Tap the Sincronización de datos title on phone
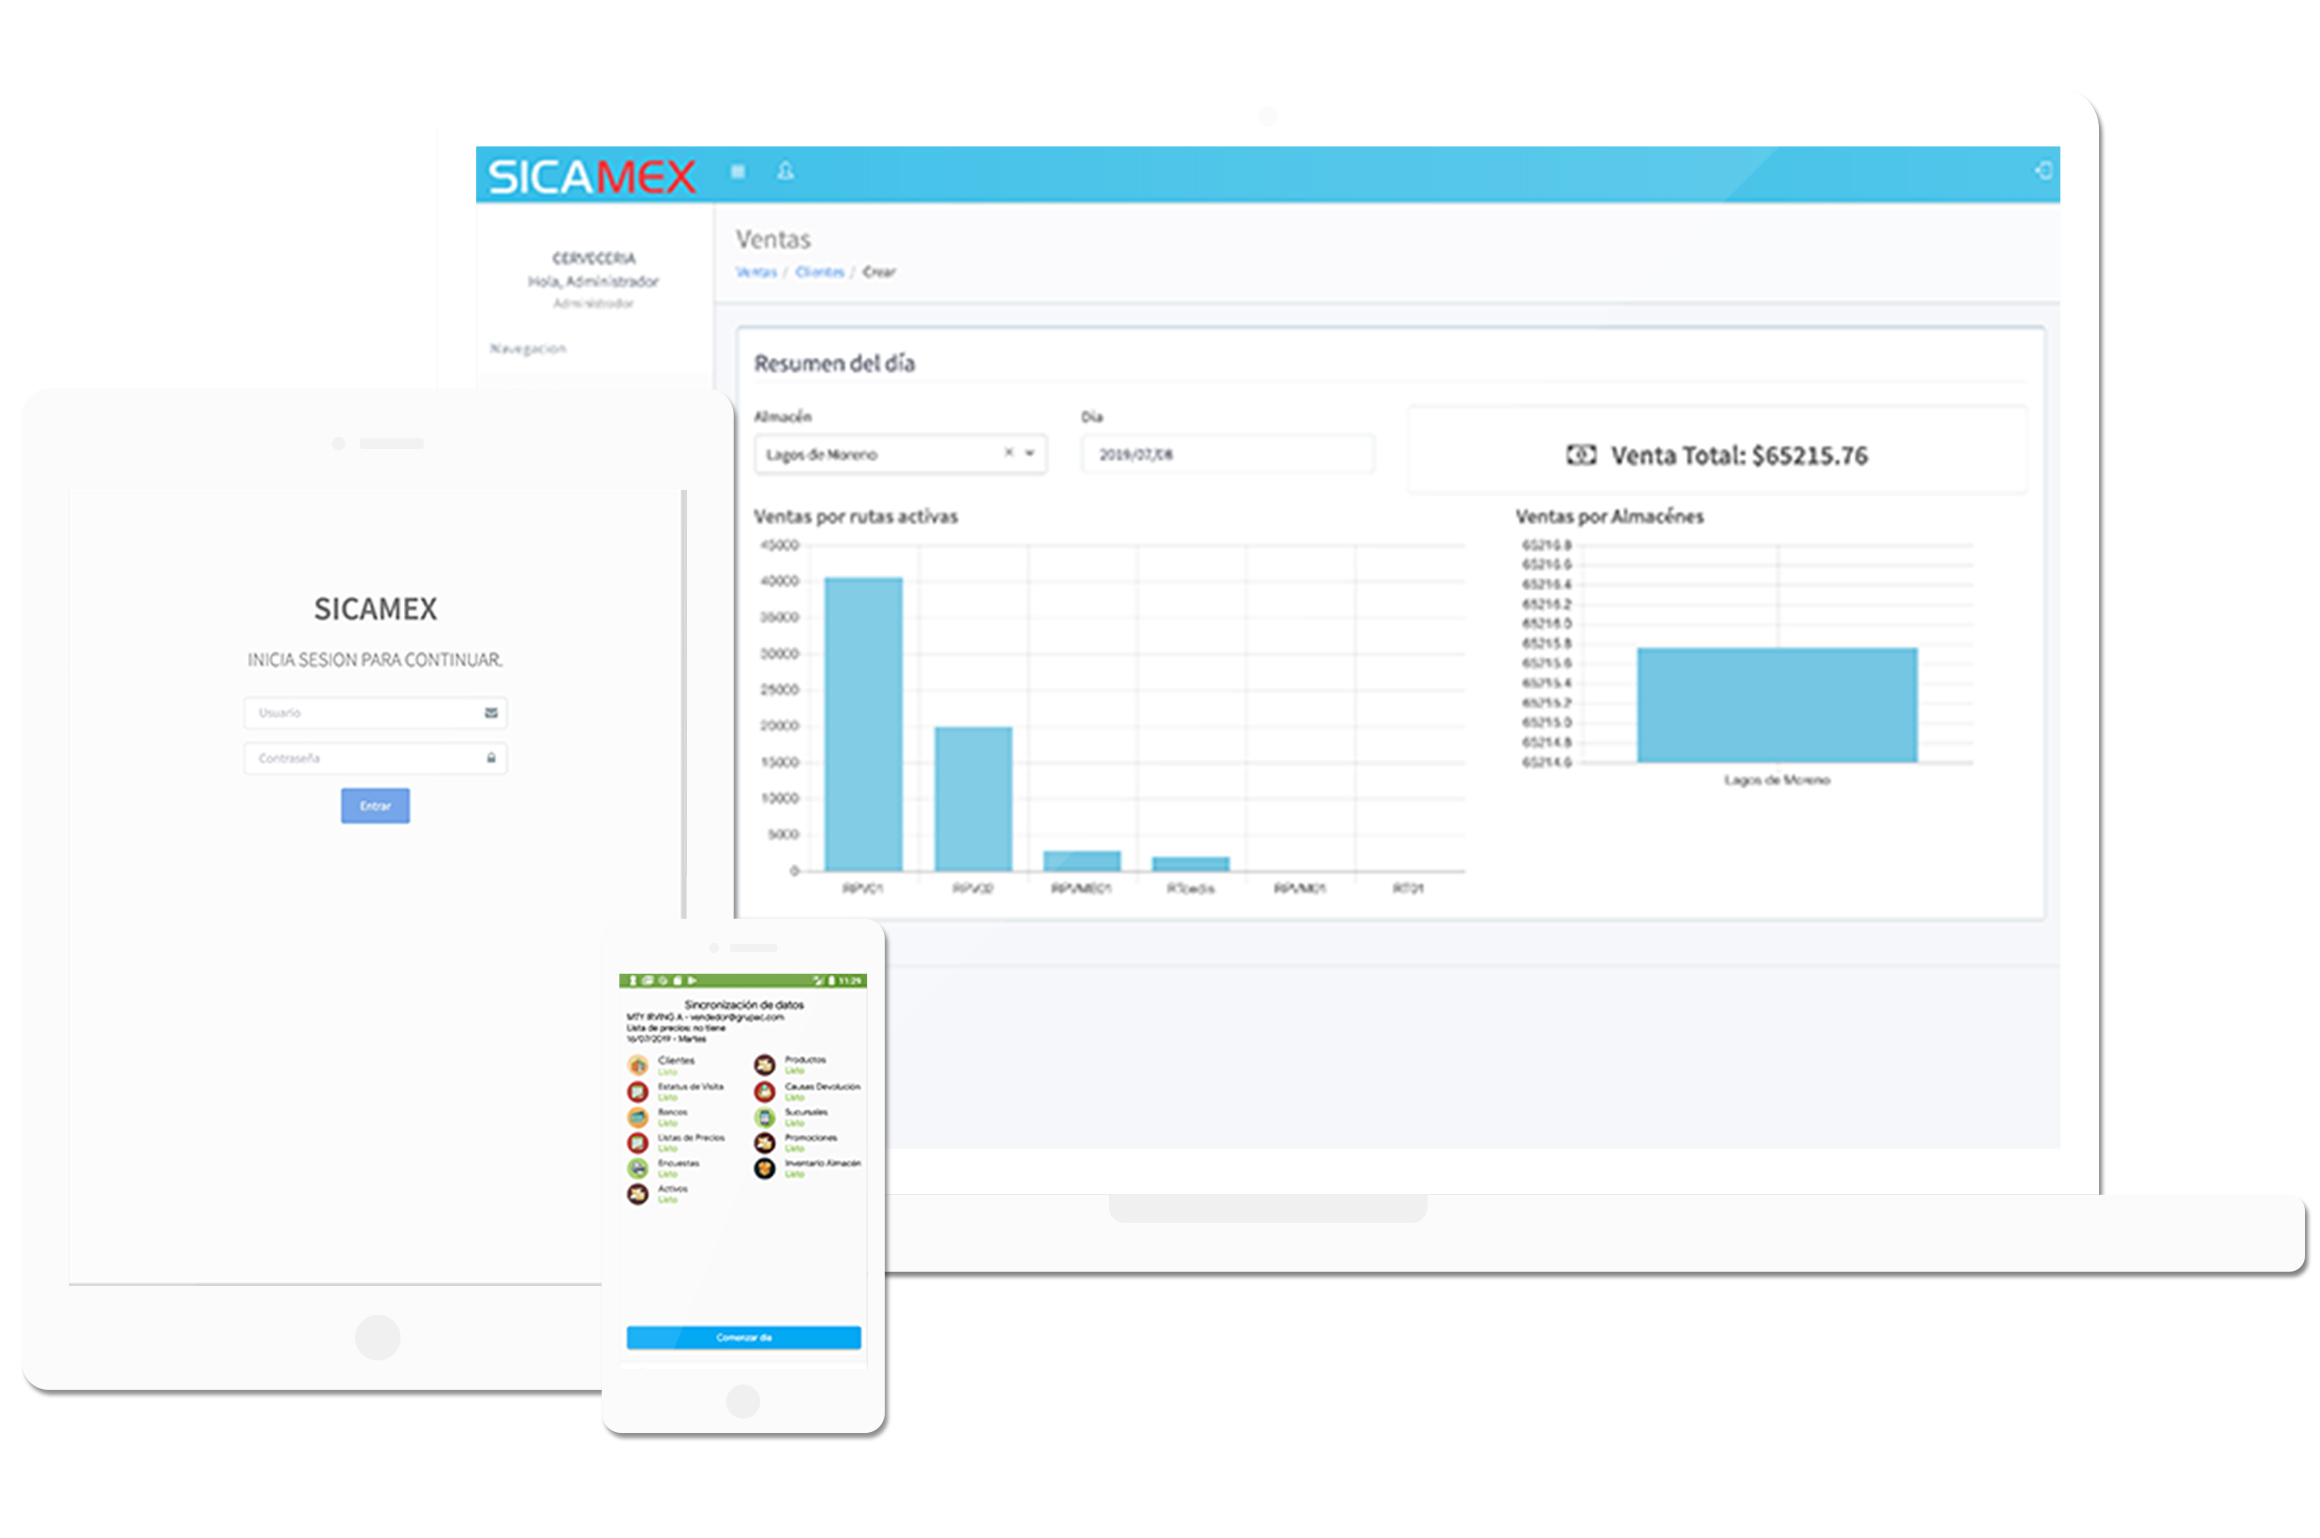Image resolution: width=2320 pixels, height=1538 pixels. (743, 1004)
